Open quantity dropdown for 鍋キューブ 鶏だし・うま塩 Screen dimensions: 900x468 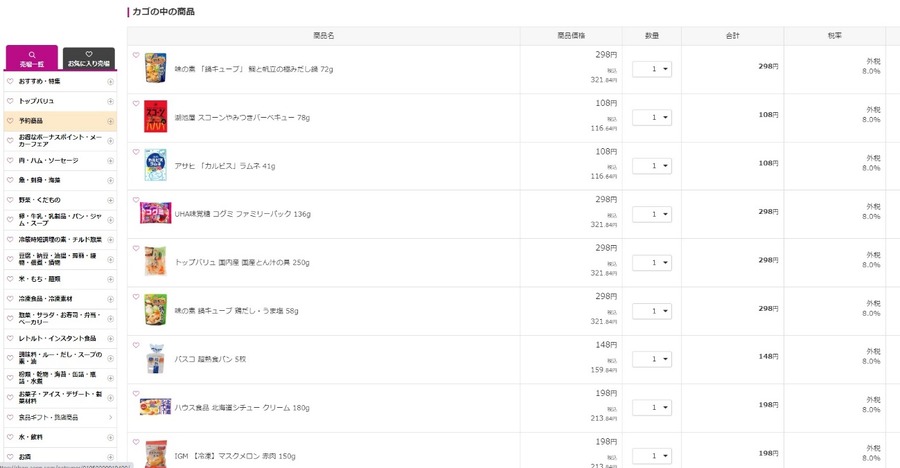point(652,311)
